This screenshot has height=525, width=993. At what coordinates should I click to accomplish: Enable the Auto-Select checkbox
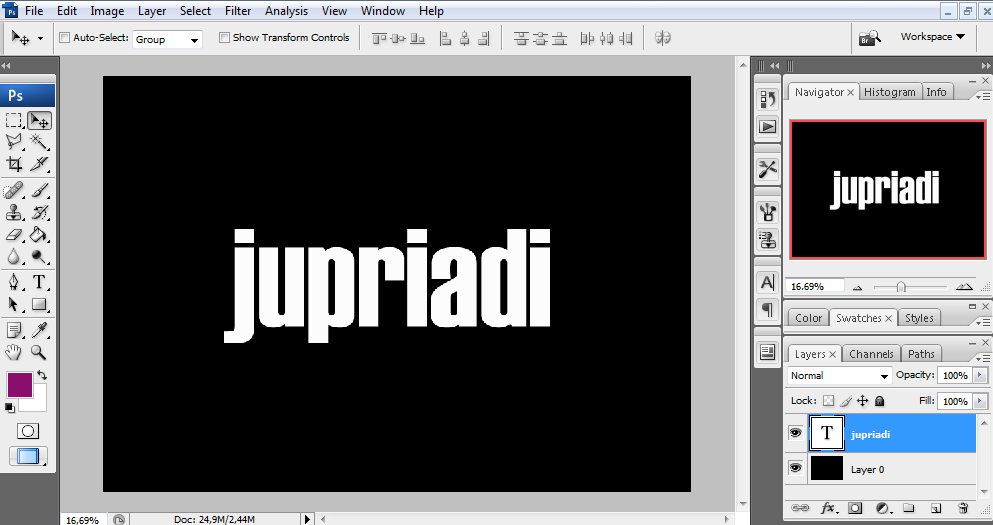pyautogui.click(x=64, y=37)
